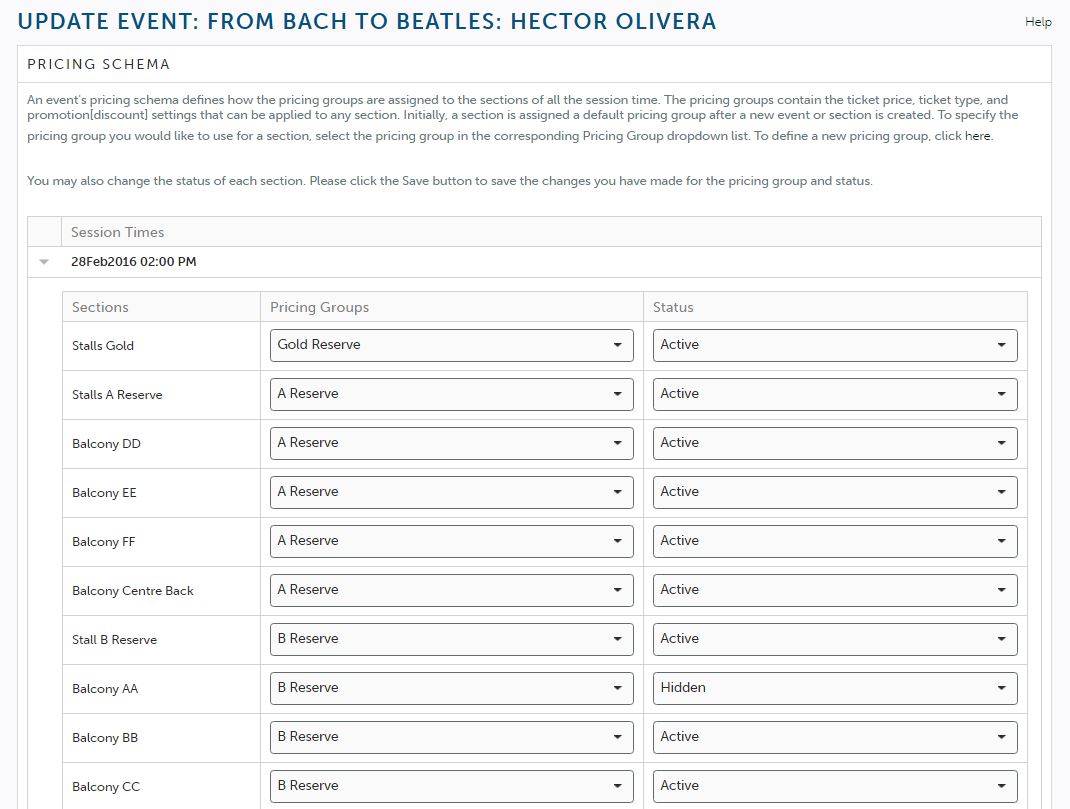Collapse the 28Feb2016 02:00 PM session row
The width and height of the screenshot is (1070, 809).
[44, 262]
